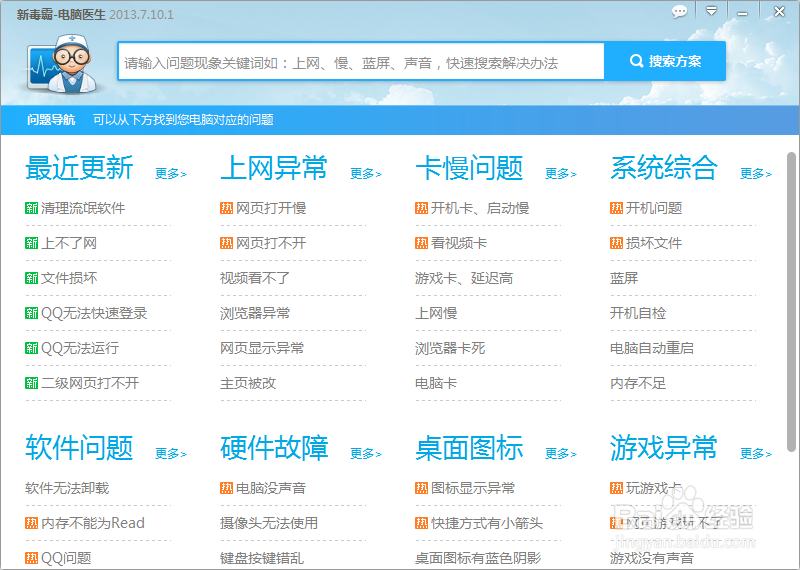Click the feedback chat bubble icon
This screenshot has width=800, height=570.
point(679,12)
